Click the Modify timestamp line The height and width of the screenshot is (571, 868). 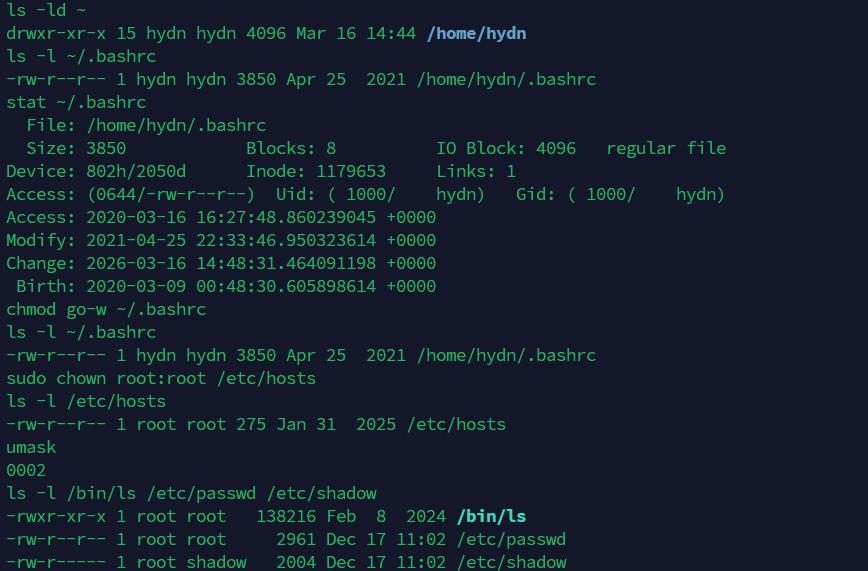click(x=221, y=240)
